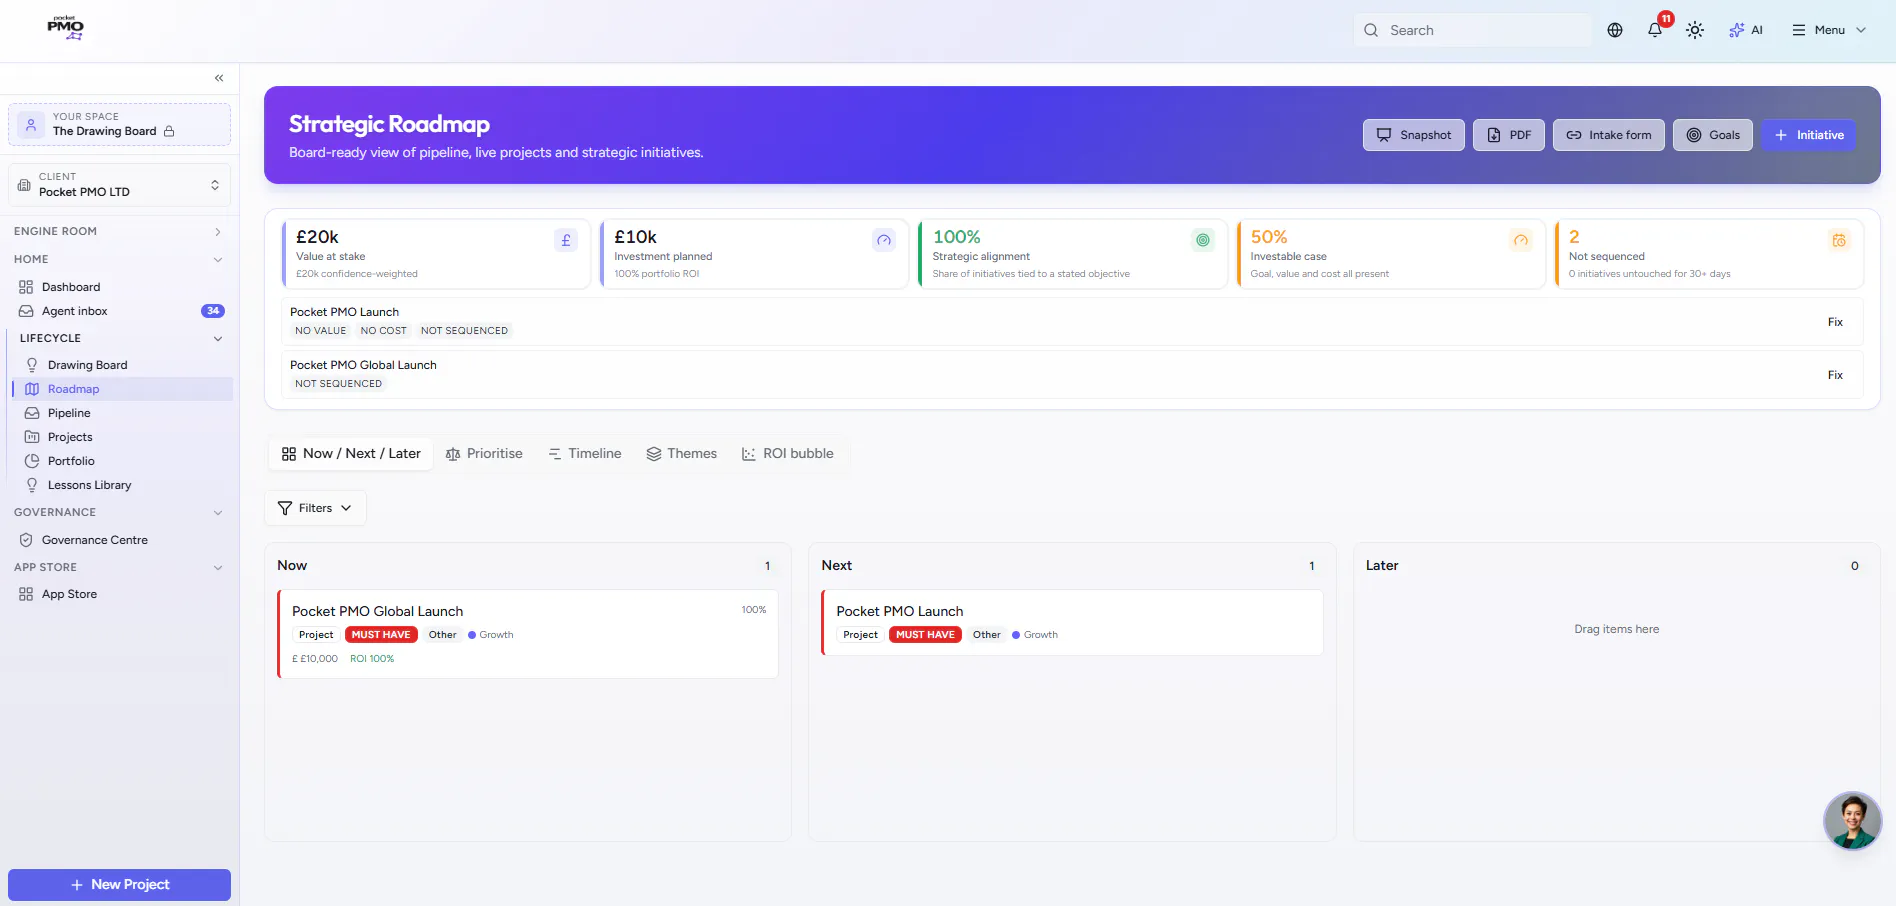Open notifications bell with 11 badge
The height and width of the screenshot is (906, 1896).
[1656, 29]
